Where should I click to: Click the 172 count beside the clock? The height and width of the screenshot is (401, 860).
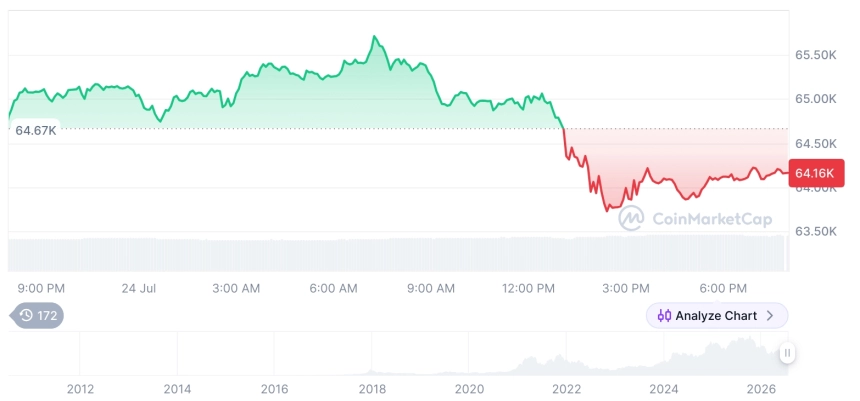click(47, 315)
